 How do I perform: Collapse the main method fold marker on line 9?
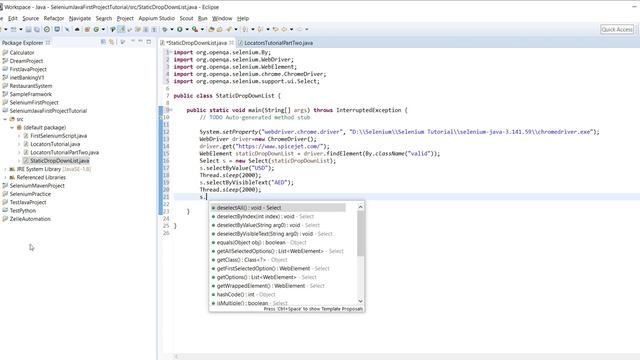pos(171,110)
